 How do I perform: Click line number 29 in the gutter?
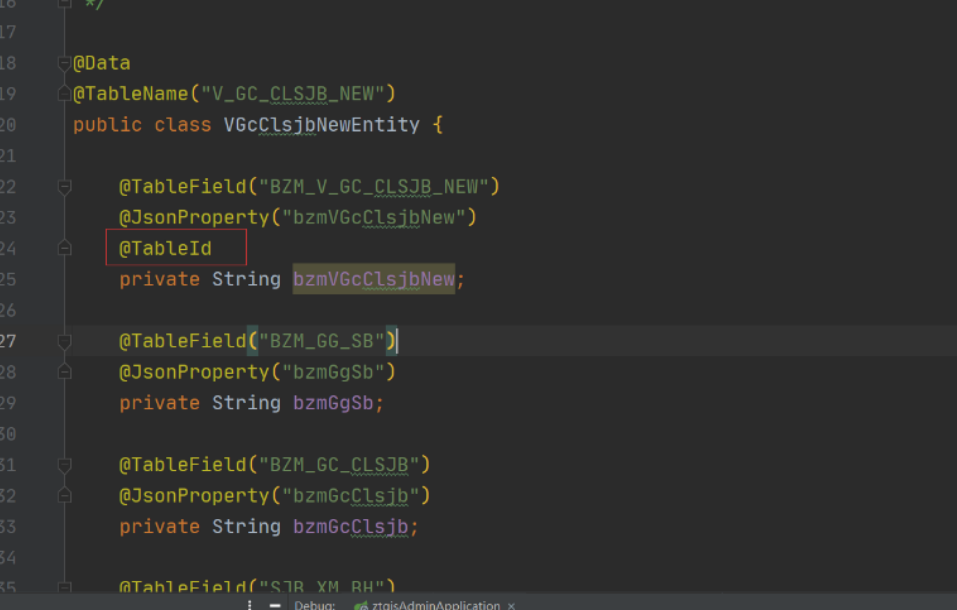pos(8,403)
